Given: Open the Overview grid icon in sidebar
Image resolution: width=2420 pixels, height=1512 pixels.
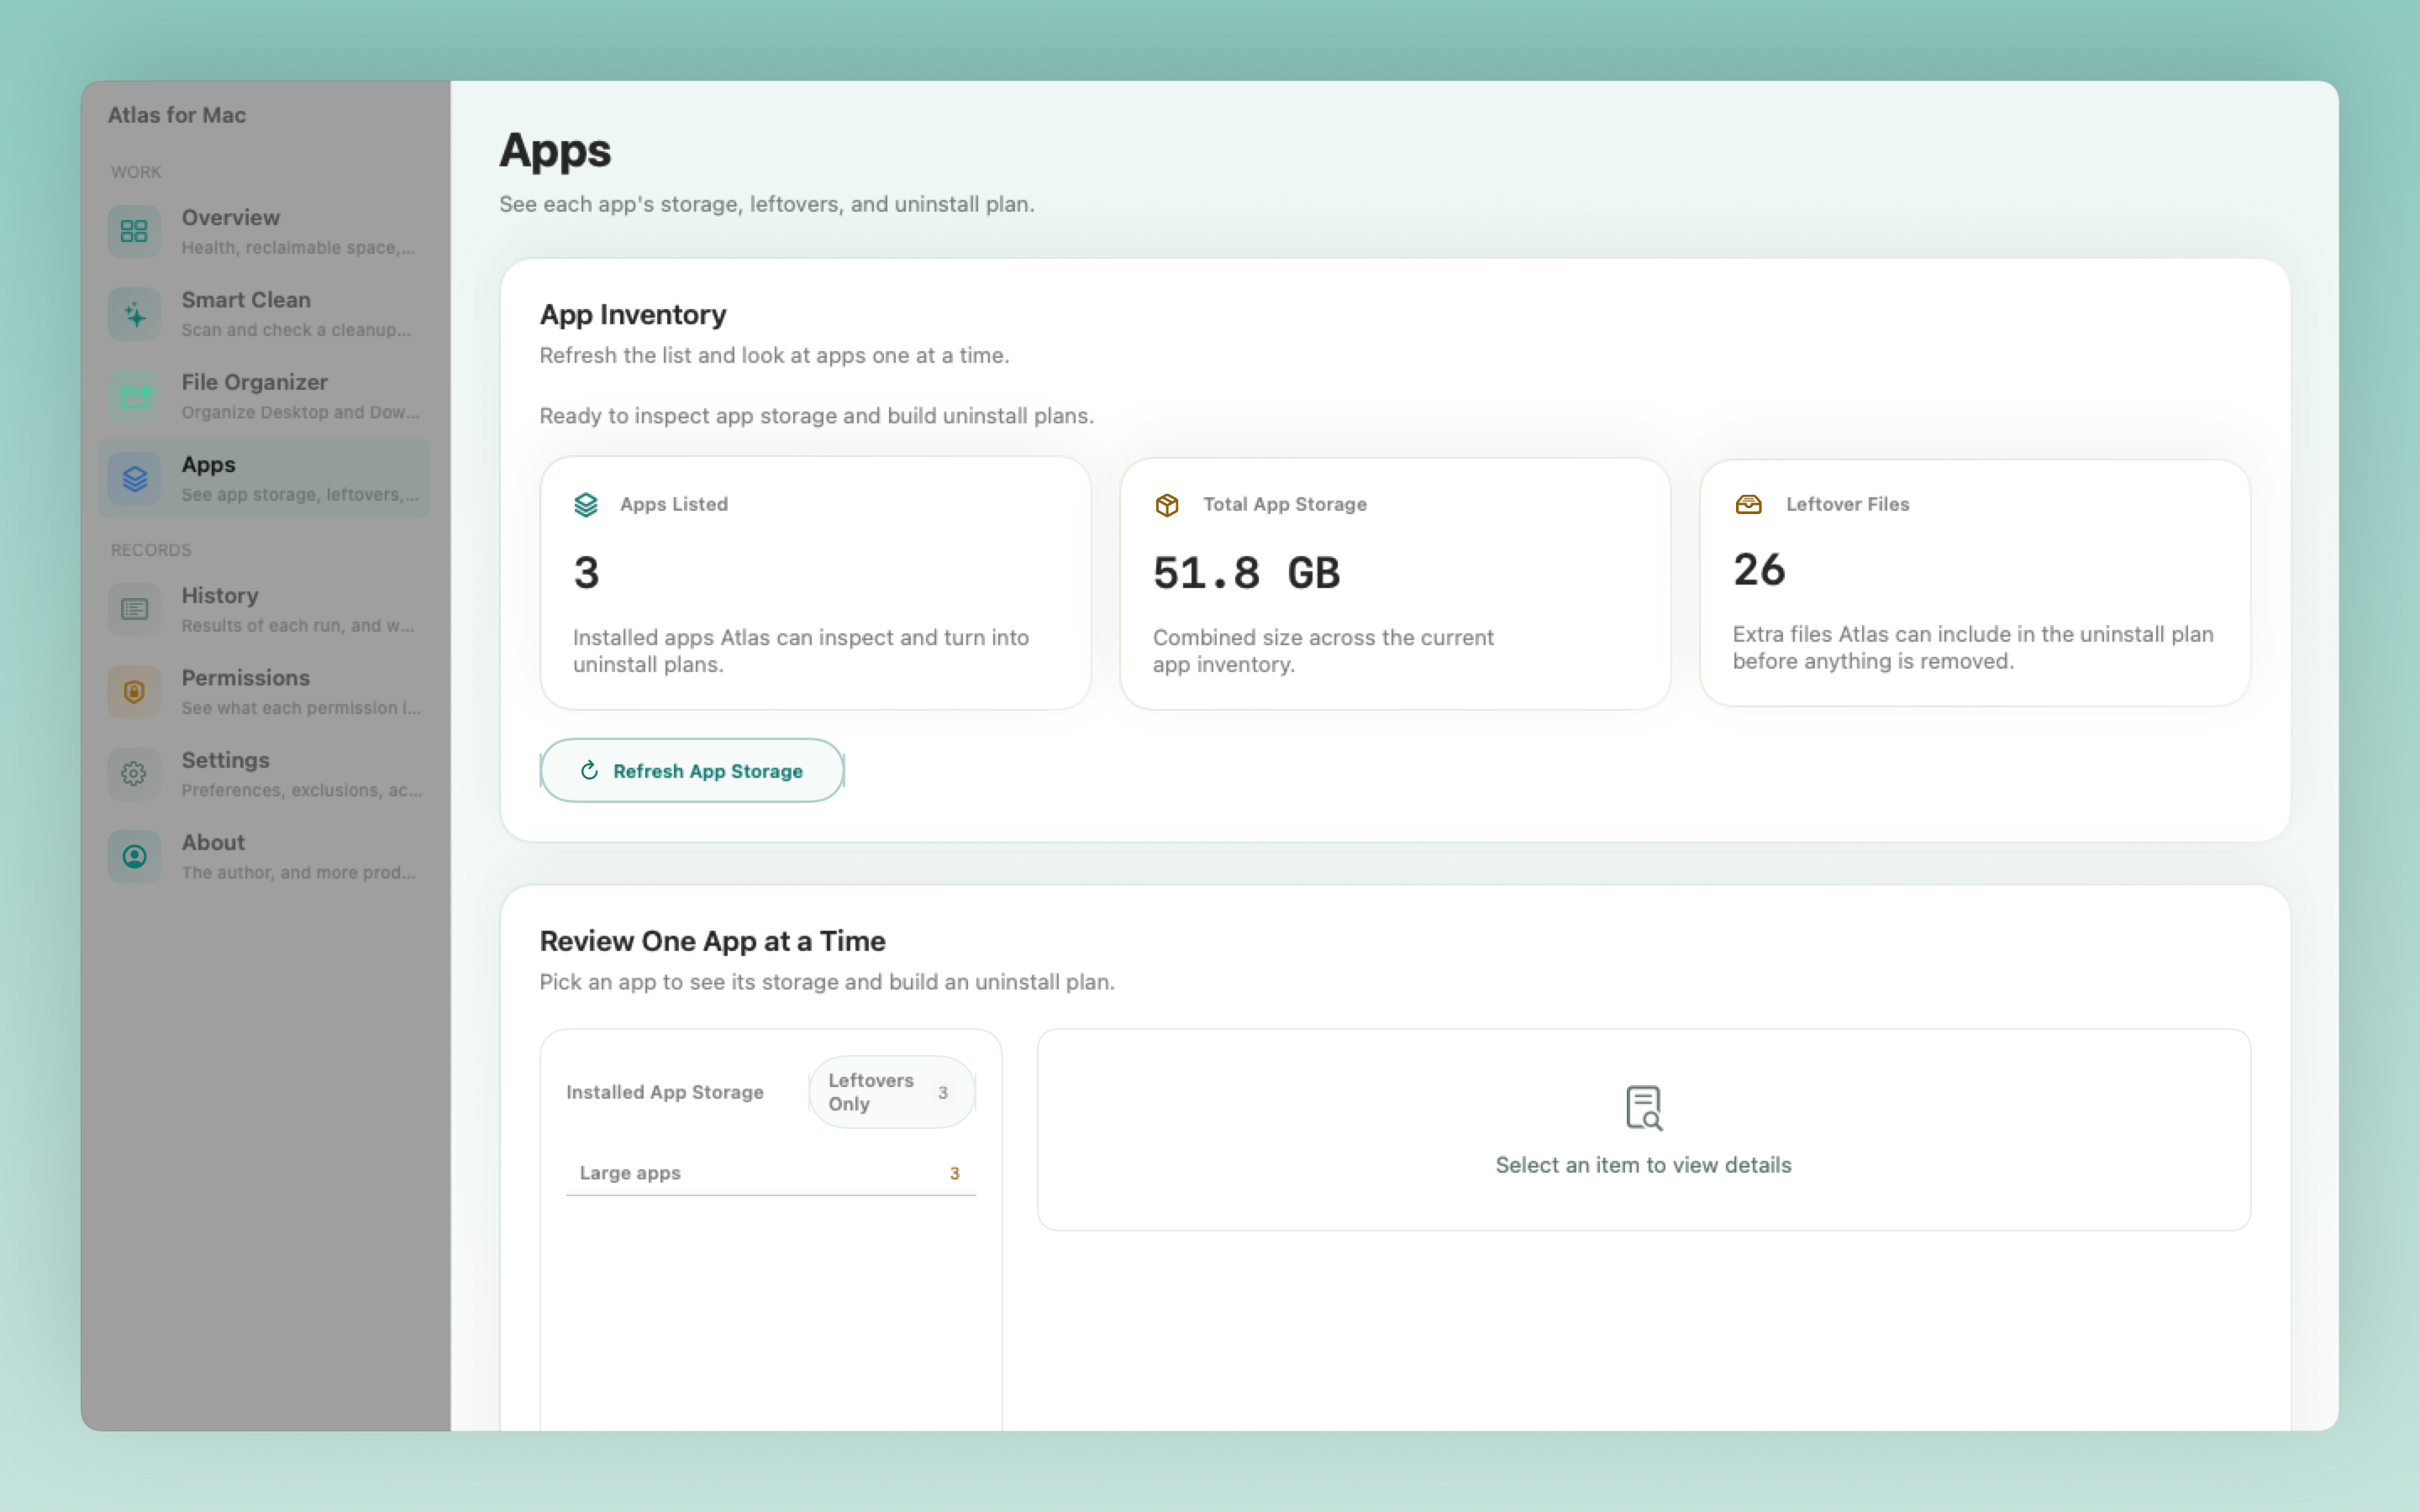Looking at the screenshot, I should click(x=134, y=231).
